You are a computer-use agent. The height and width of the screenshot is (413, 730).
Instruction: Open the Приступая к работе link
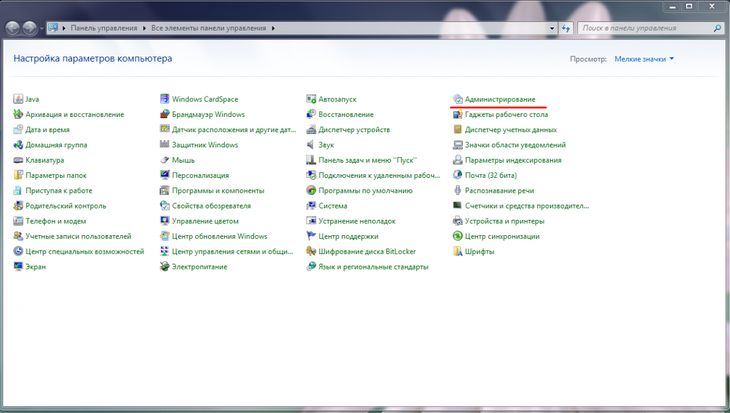click(x=59, y=190)
